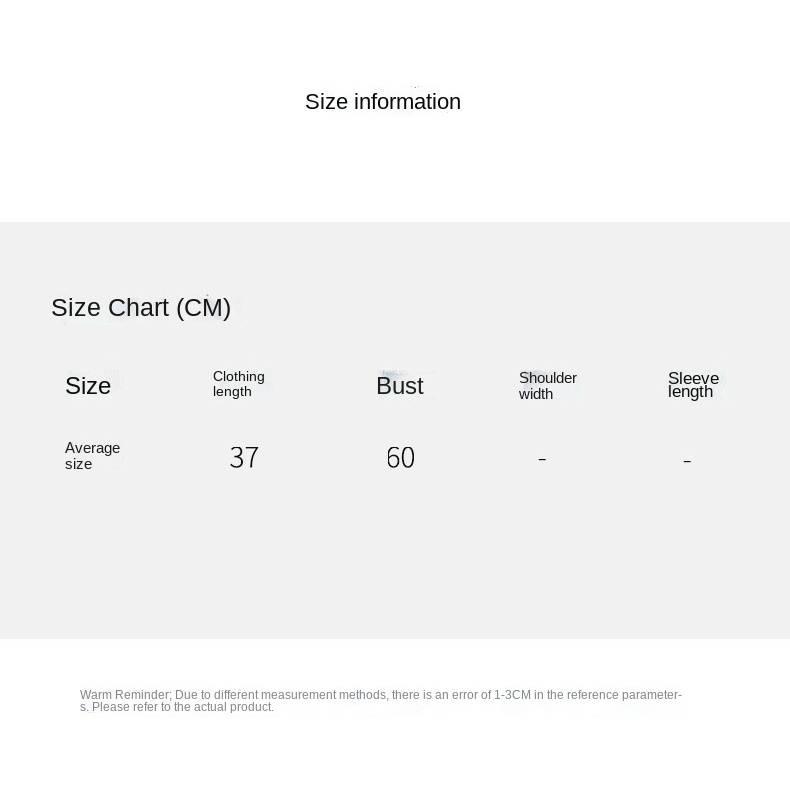790x790 pixels.
Task: Click the "Size information" title
Action: coord(382,102)
